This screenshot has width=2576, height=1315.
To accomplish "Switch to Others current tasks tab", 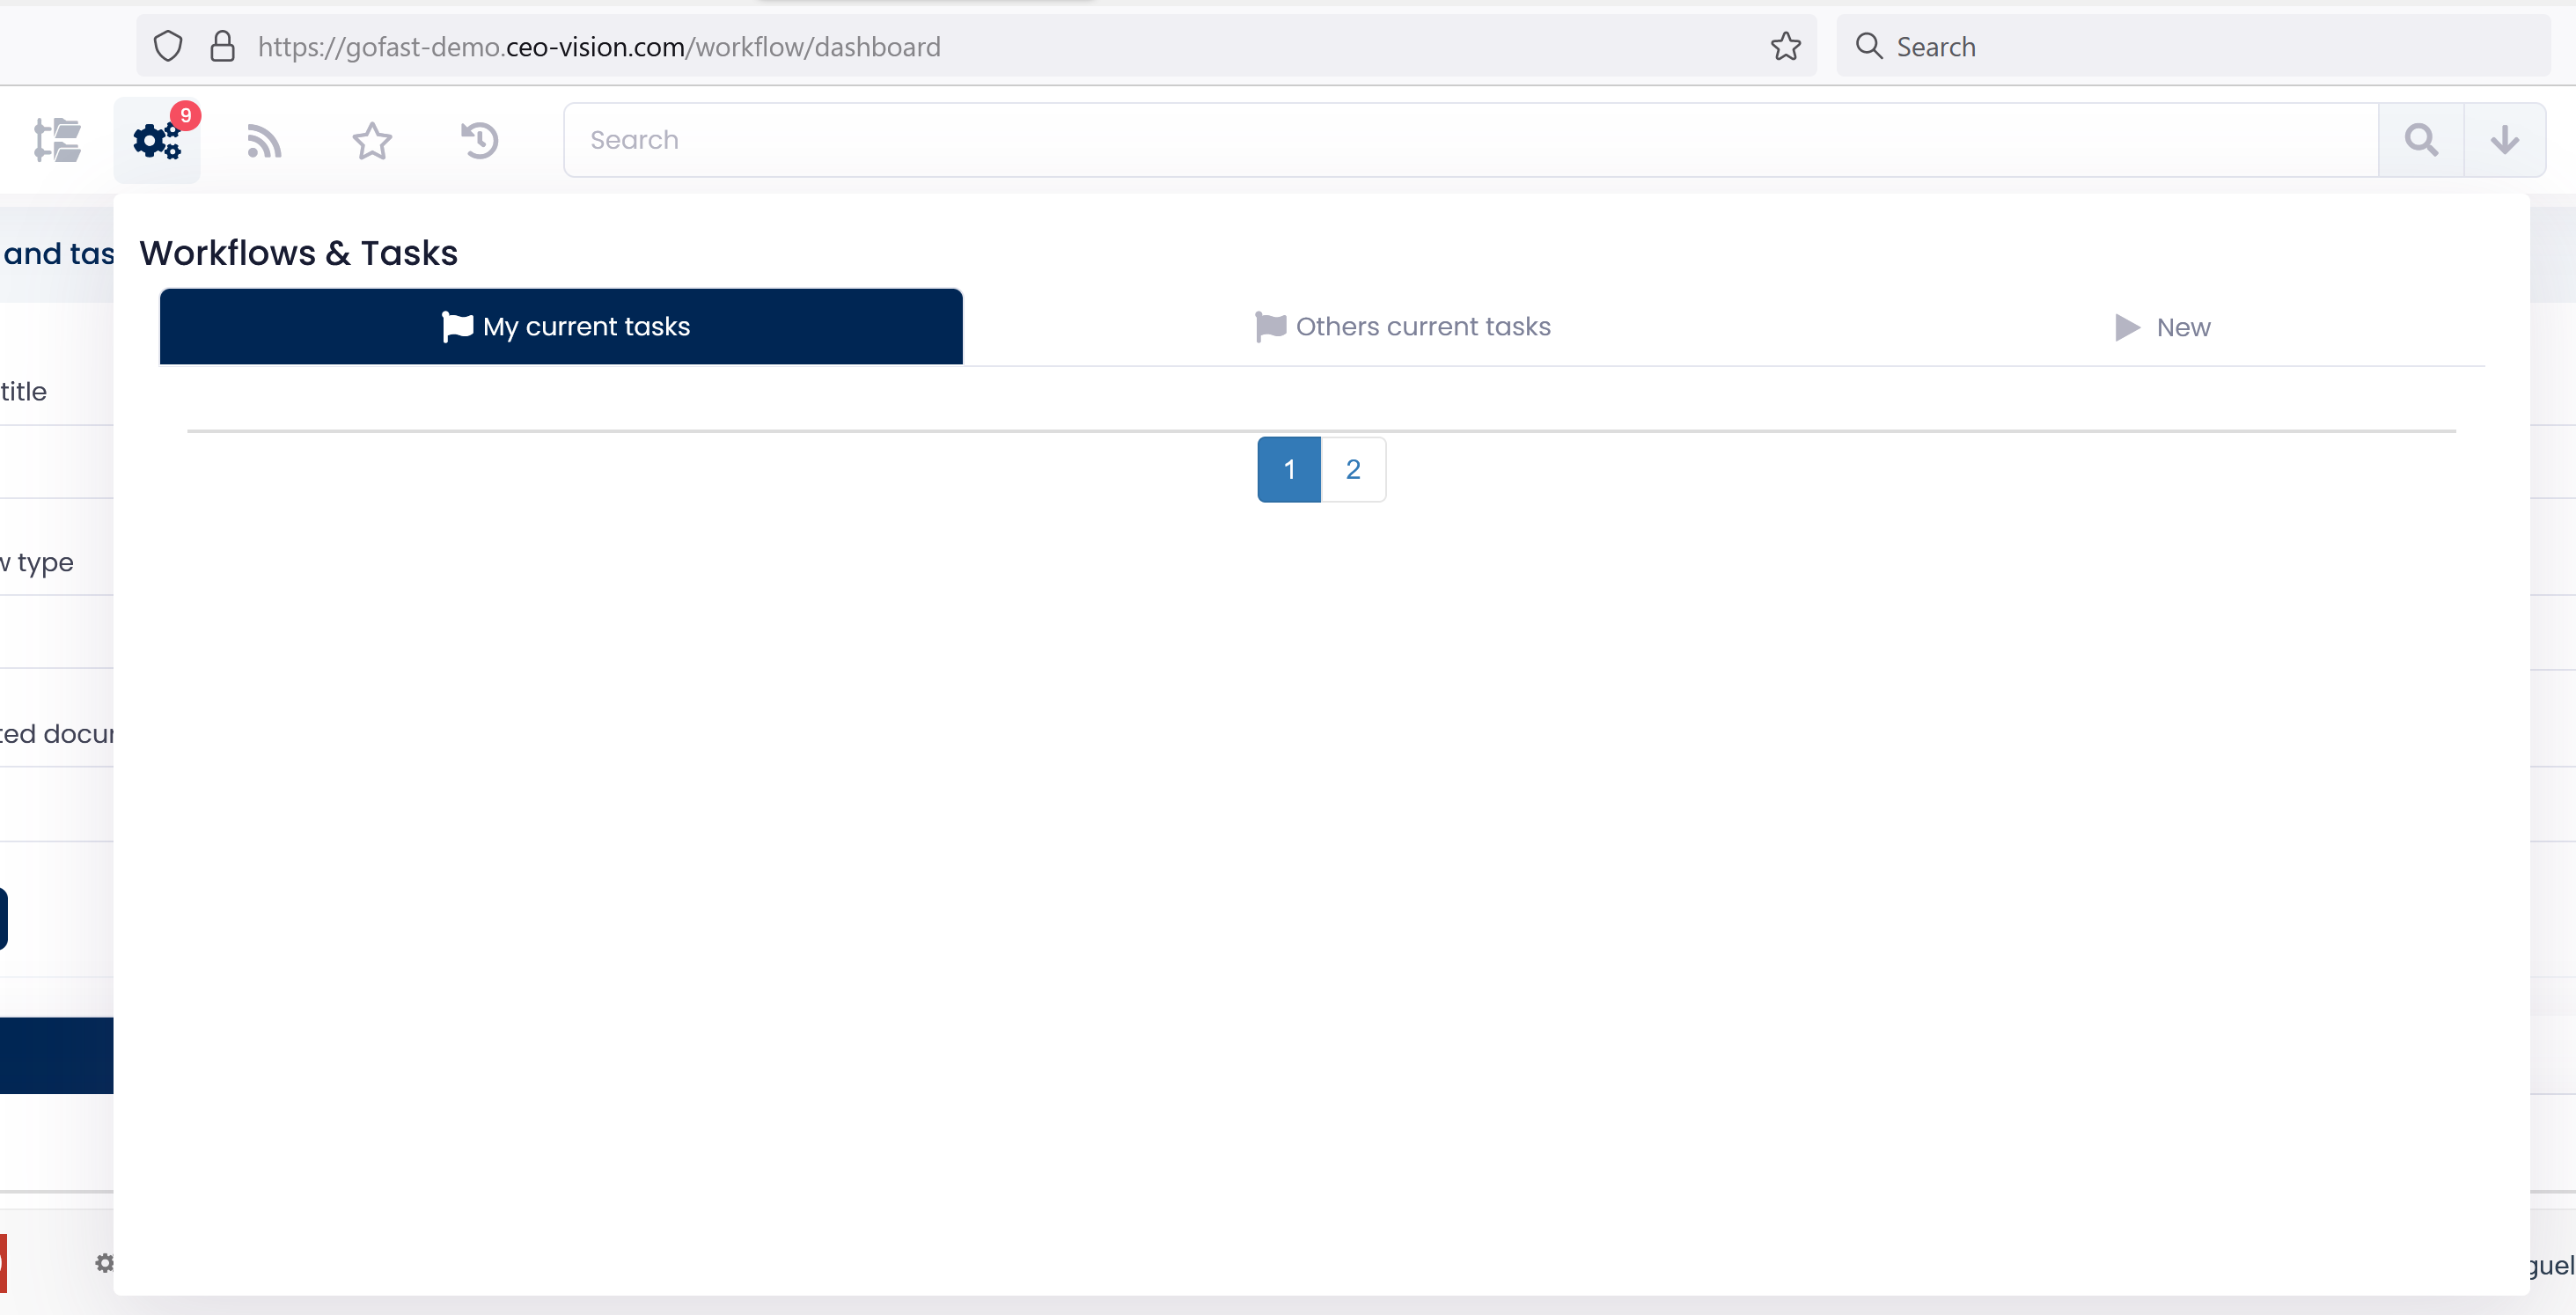I will [1403, 327].
